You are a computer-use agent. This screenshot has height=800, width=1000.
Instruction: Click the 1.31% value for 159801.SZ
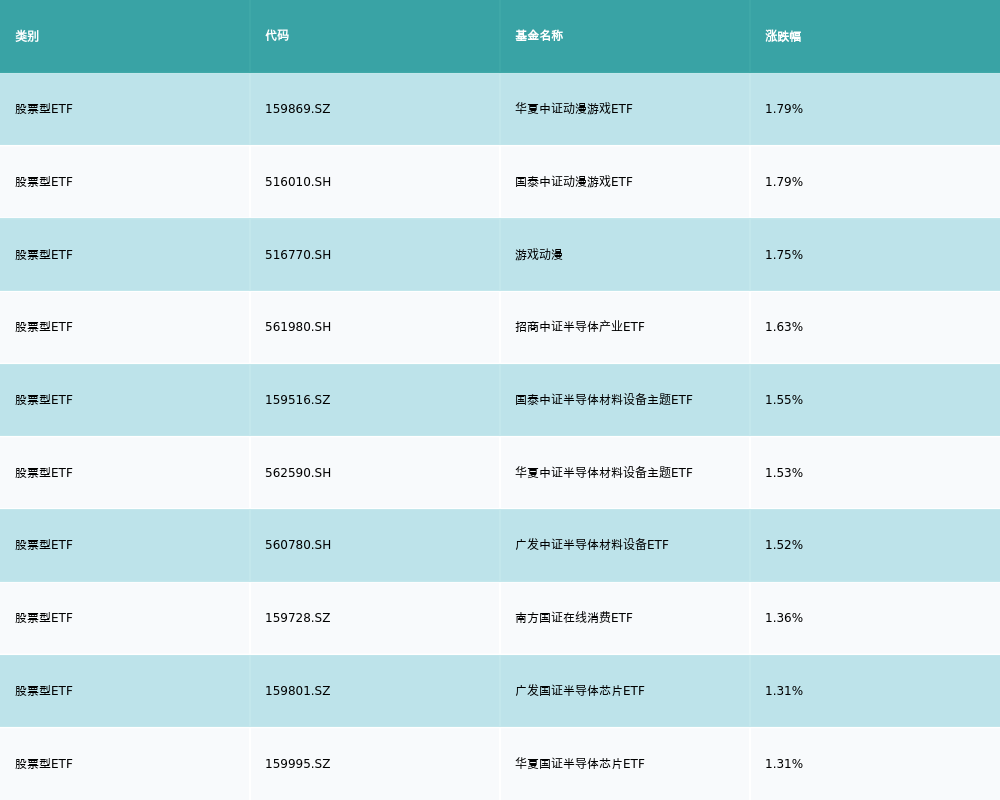pos(784,691)
